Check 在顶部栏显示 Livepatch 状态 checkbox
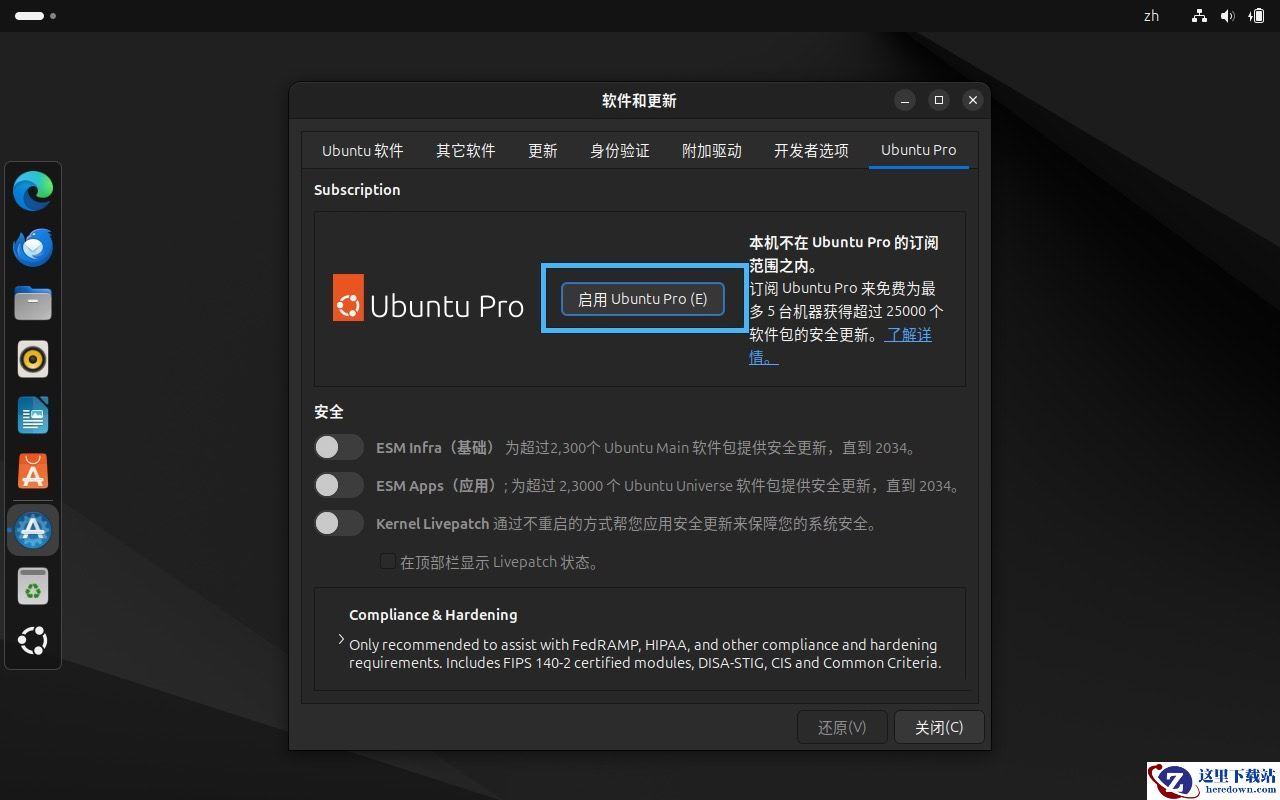The height and width of the screenshot is (800, 1280). 387,562
